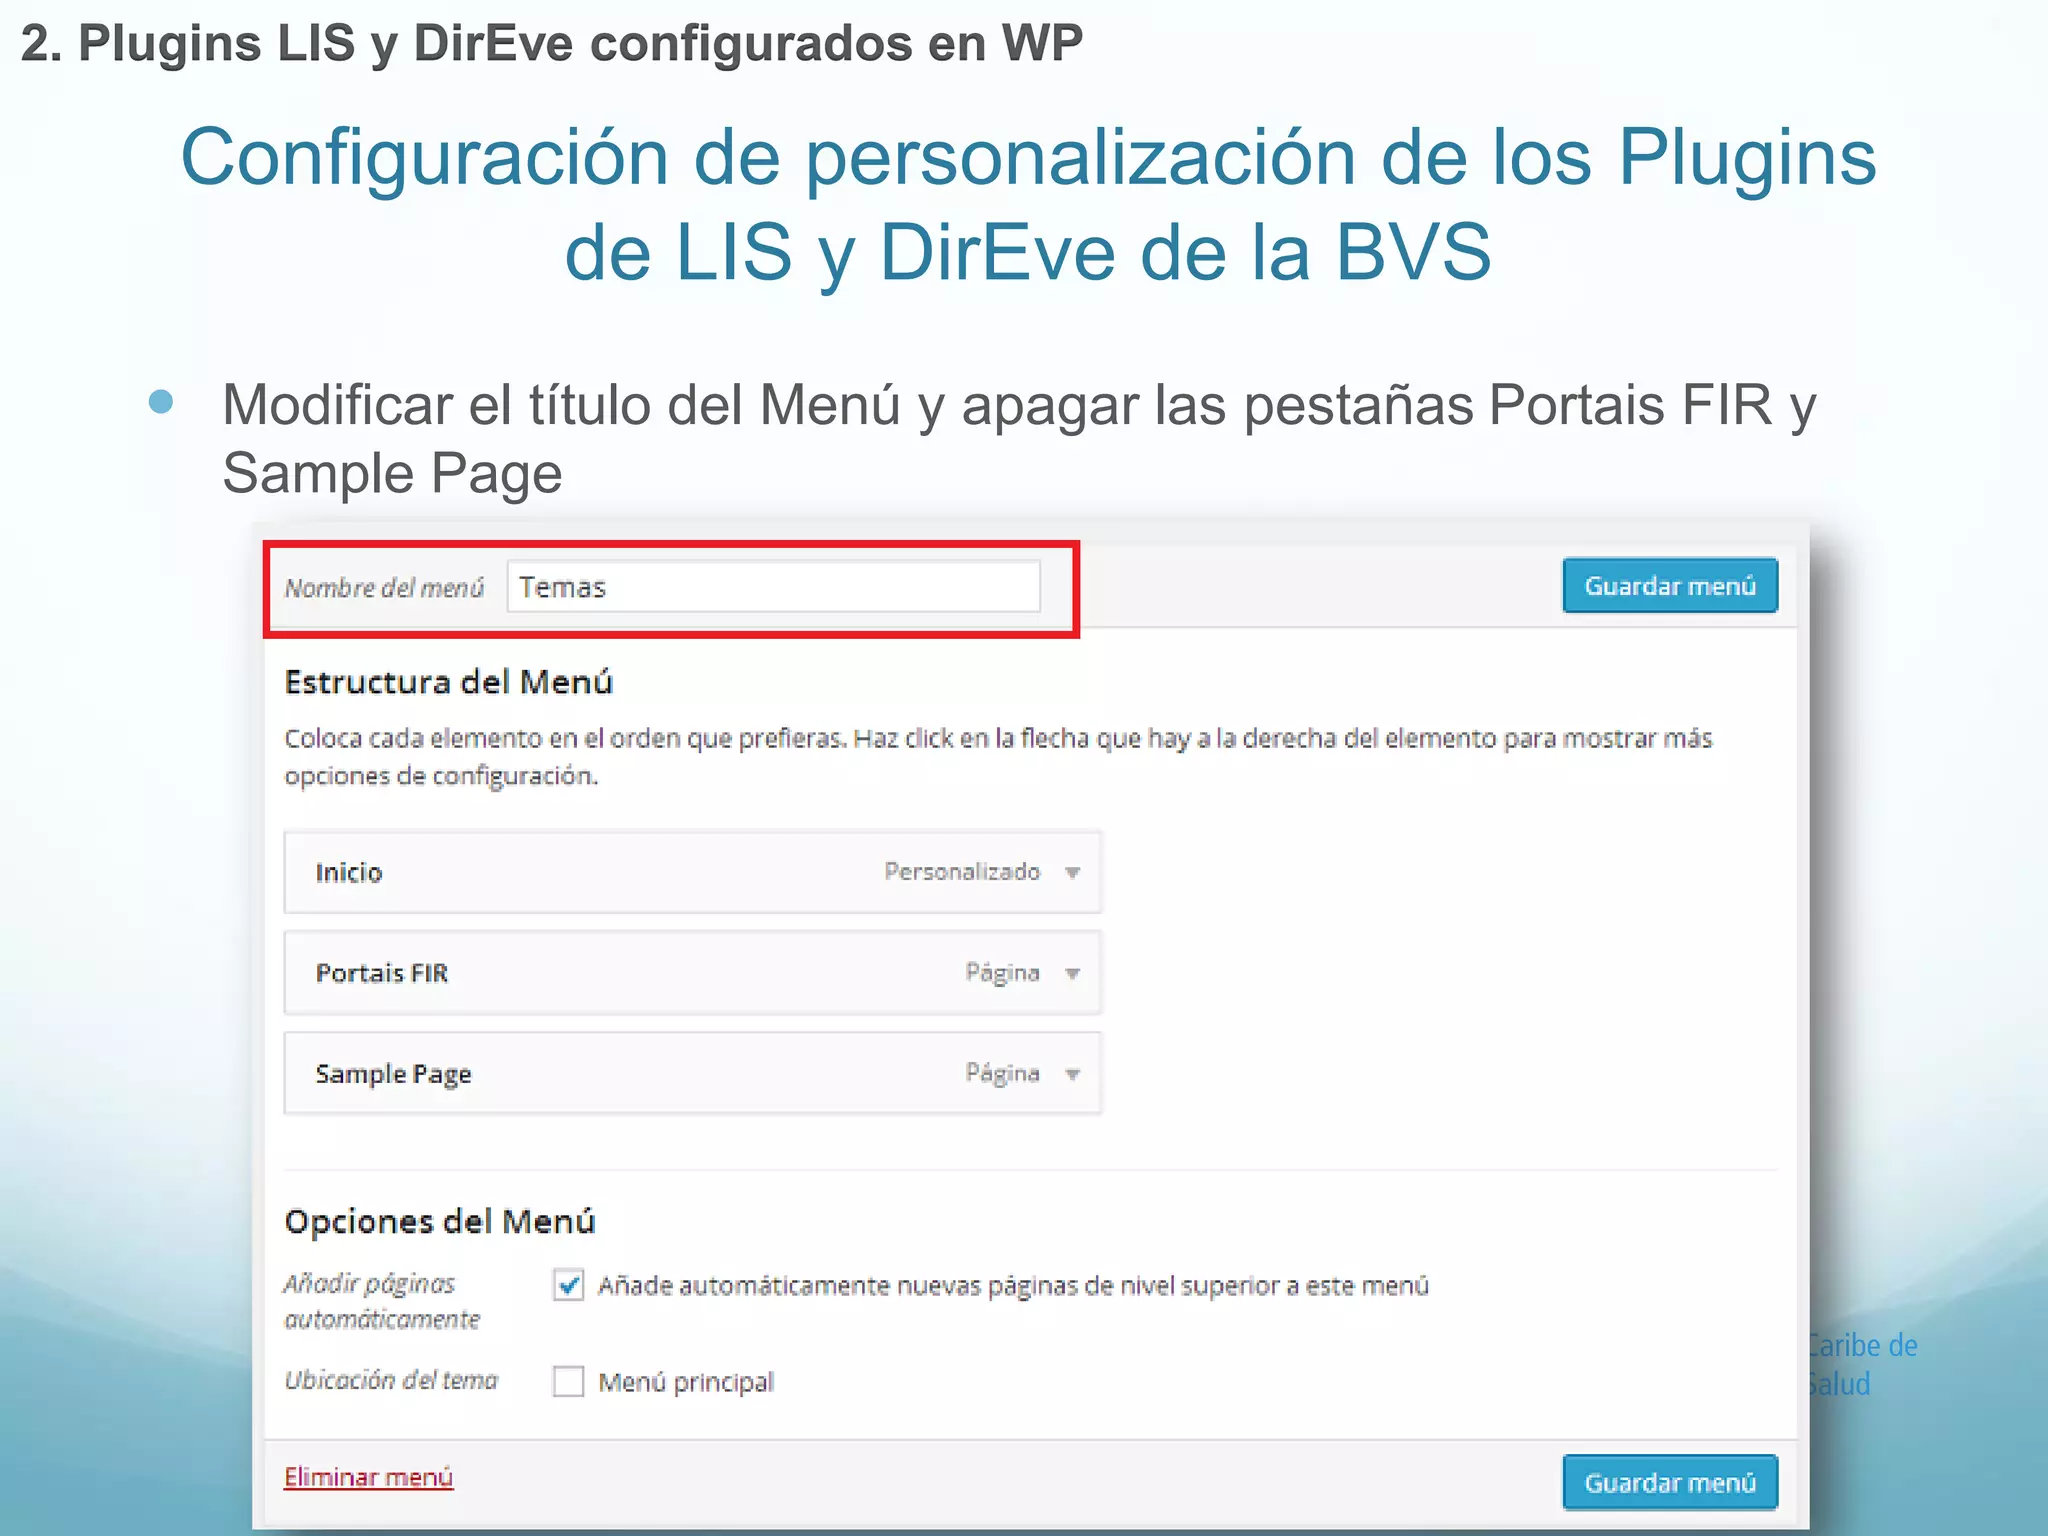Click the top Guardar menú button
The height and width of the screenshot is (1536, 2048).
pos(1670,585)
